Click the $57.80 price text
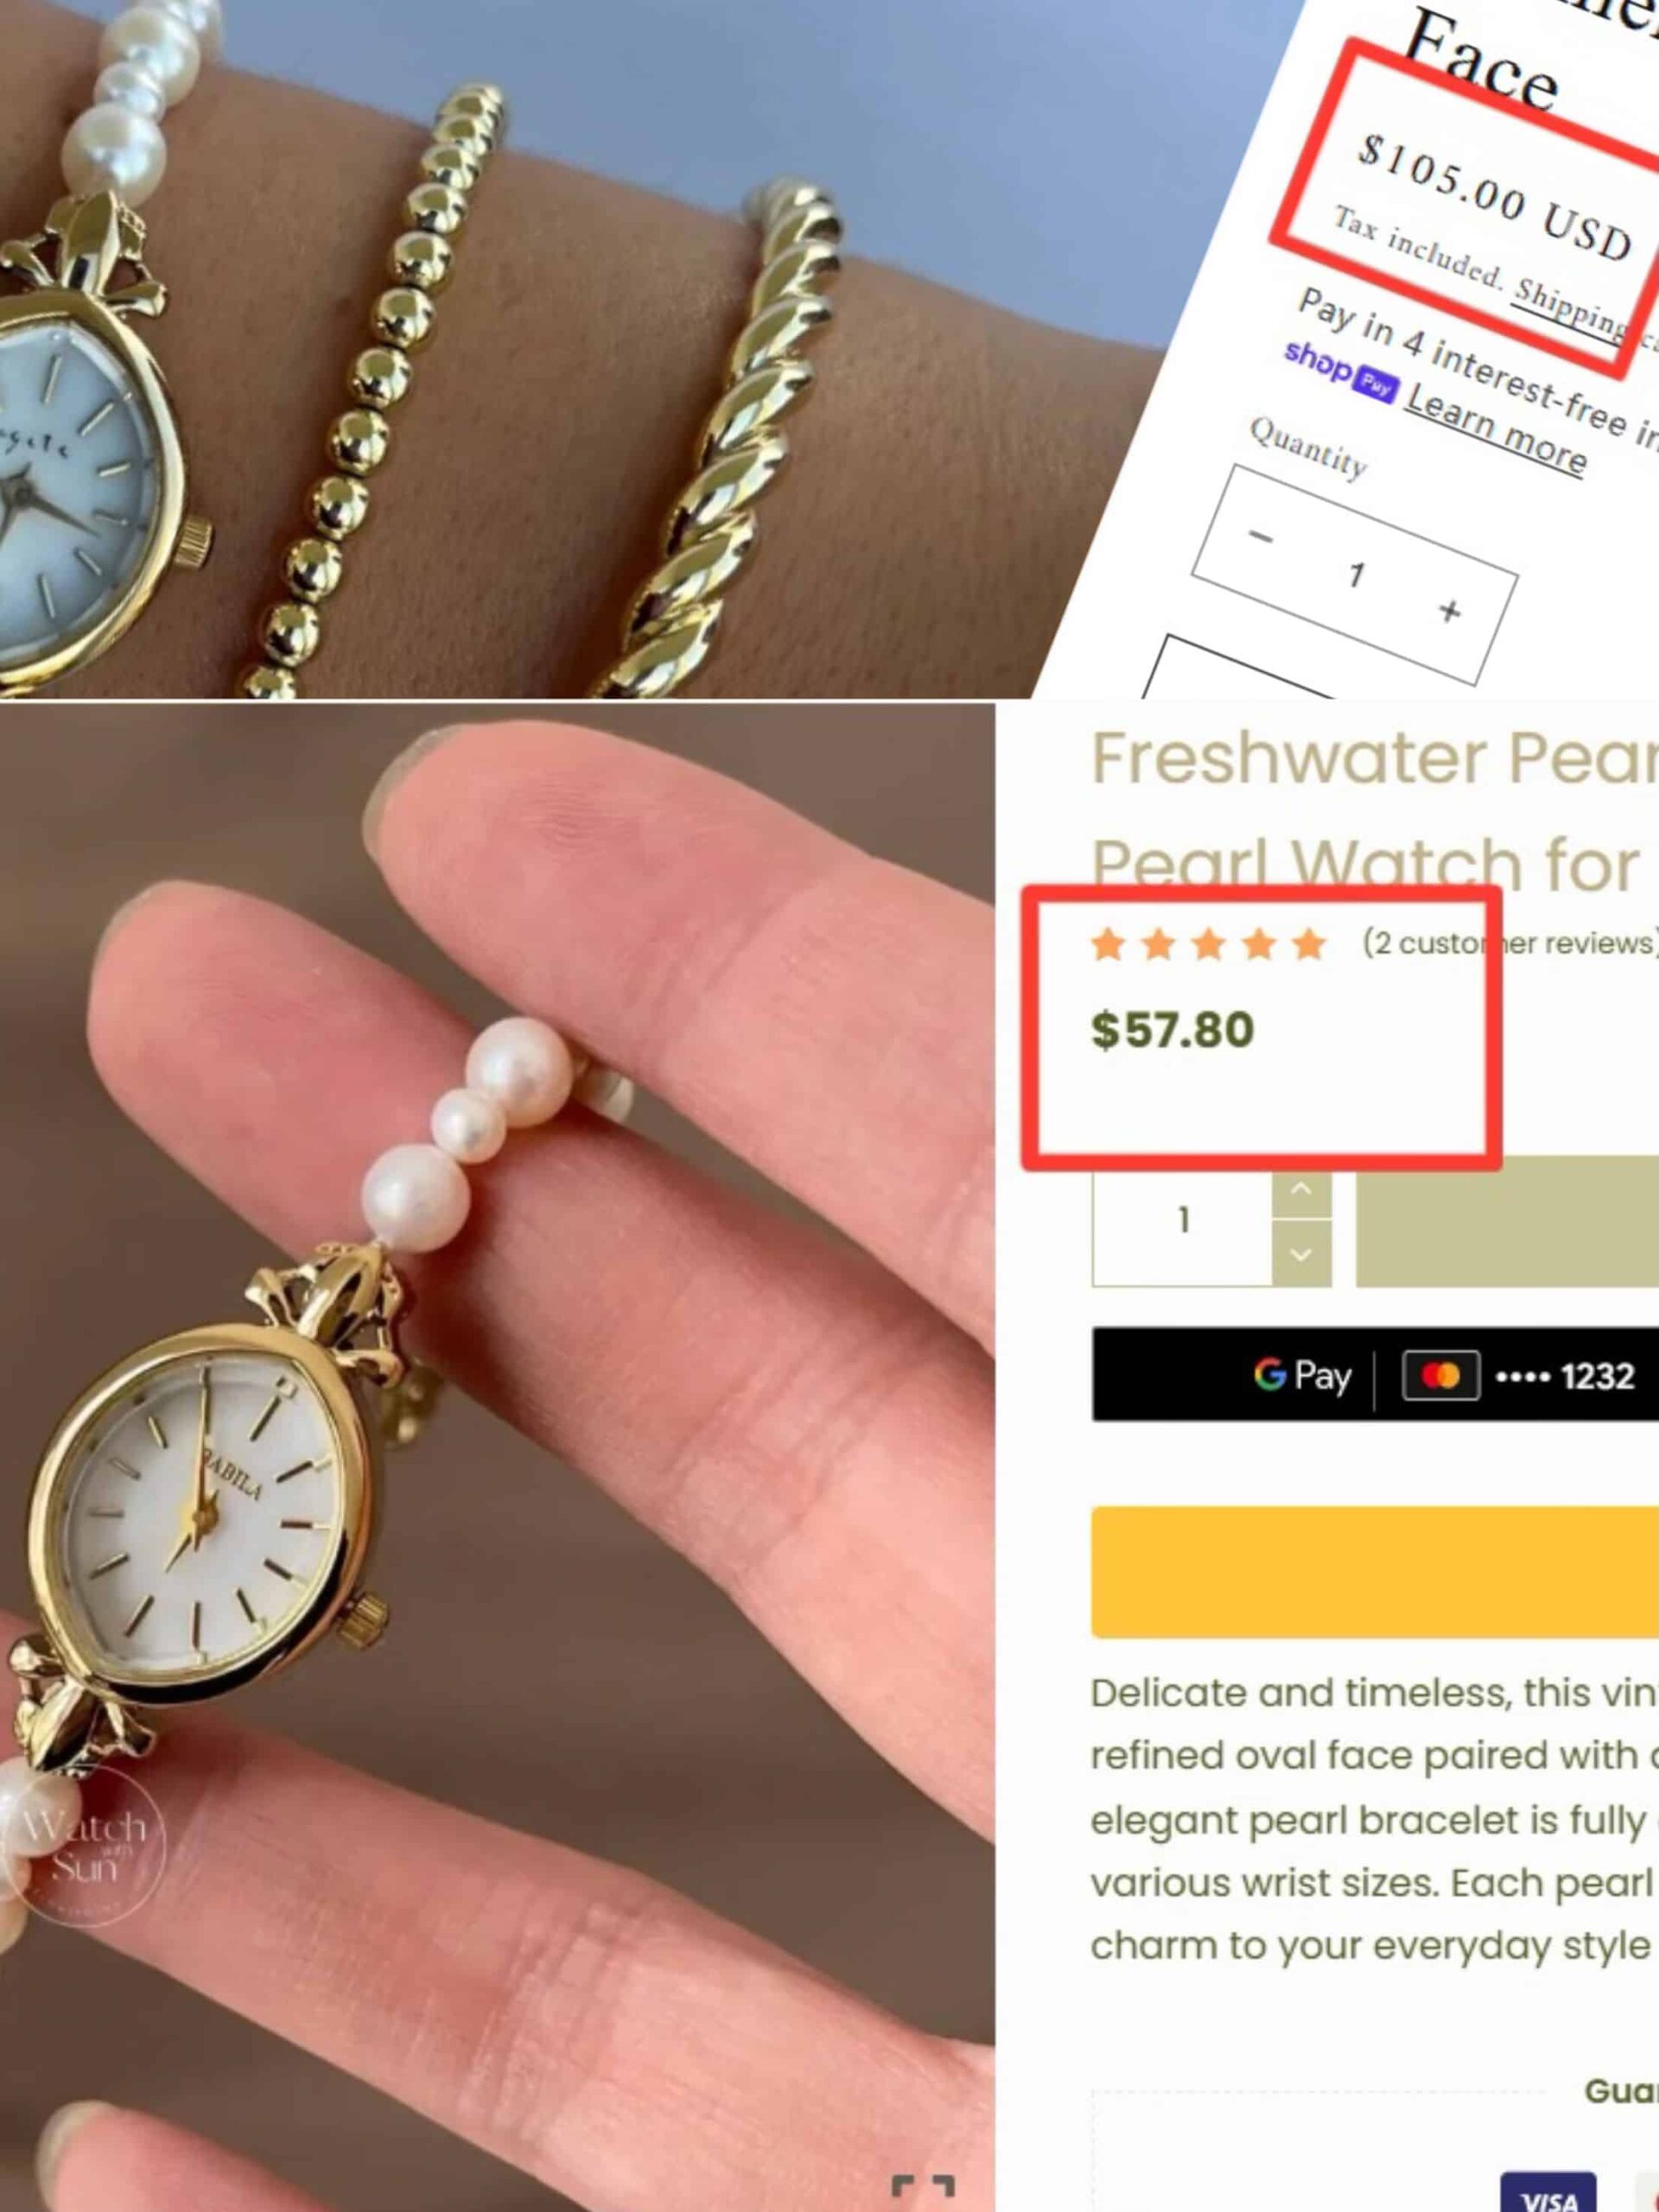 (x=1172, y=1030)
